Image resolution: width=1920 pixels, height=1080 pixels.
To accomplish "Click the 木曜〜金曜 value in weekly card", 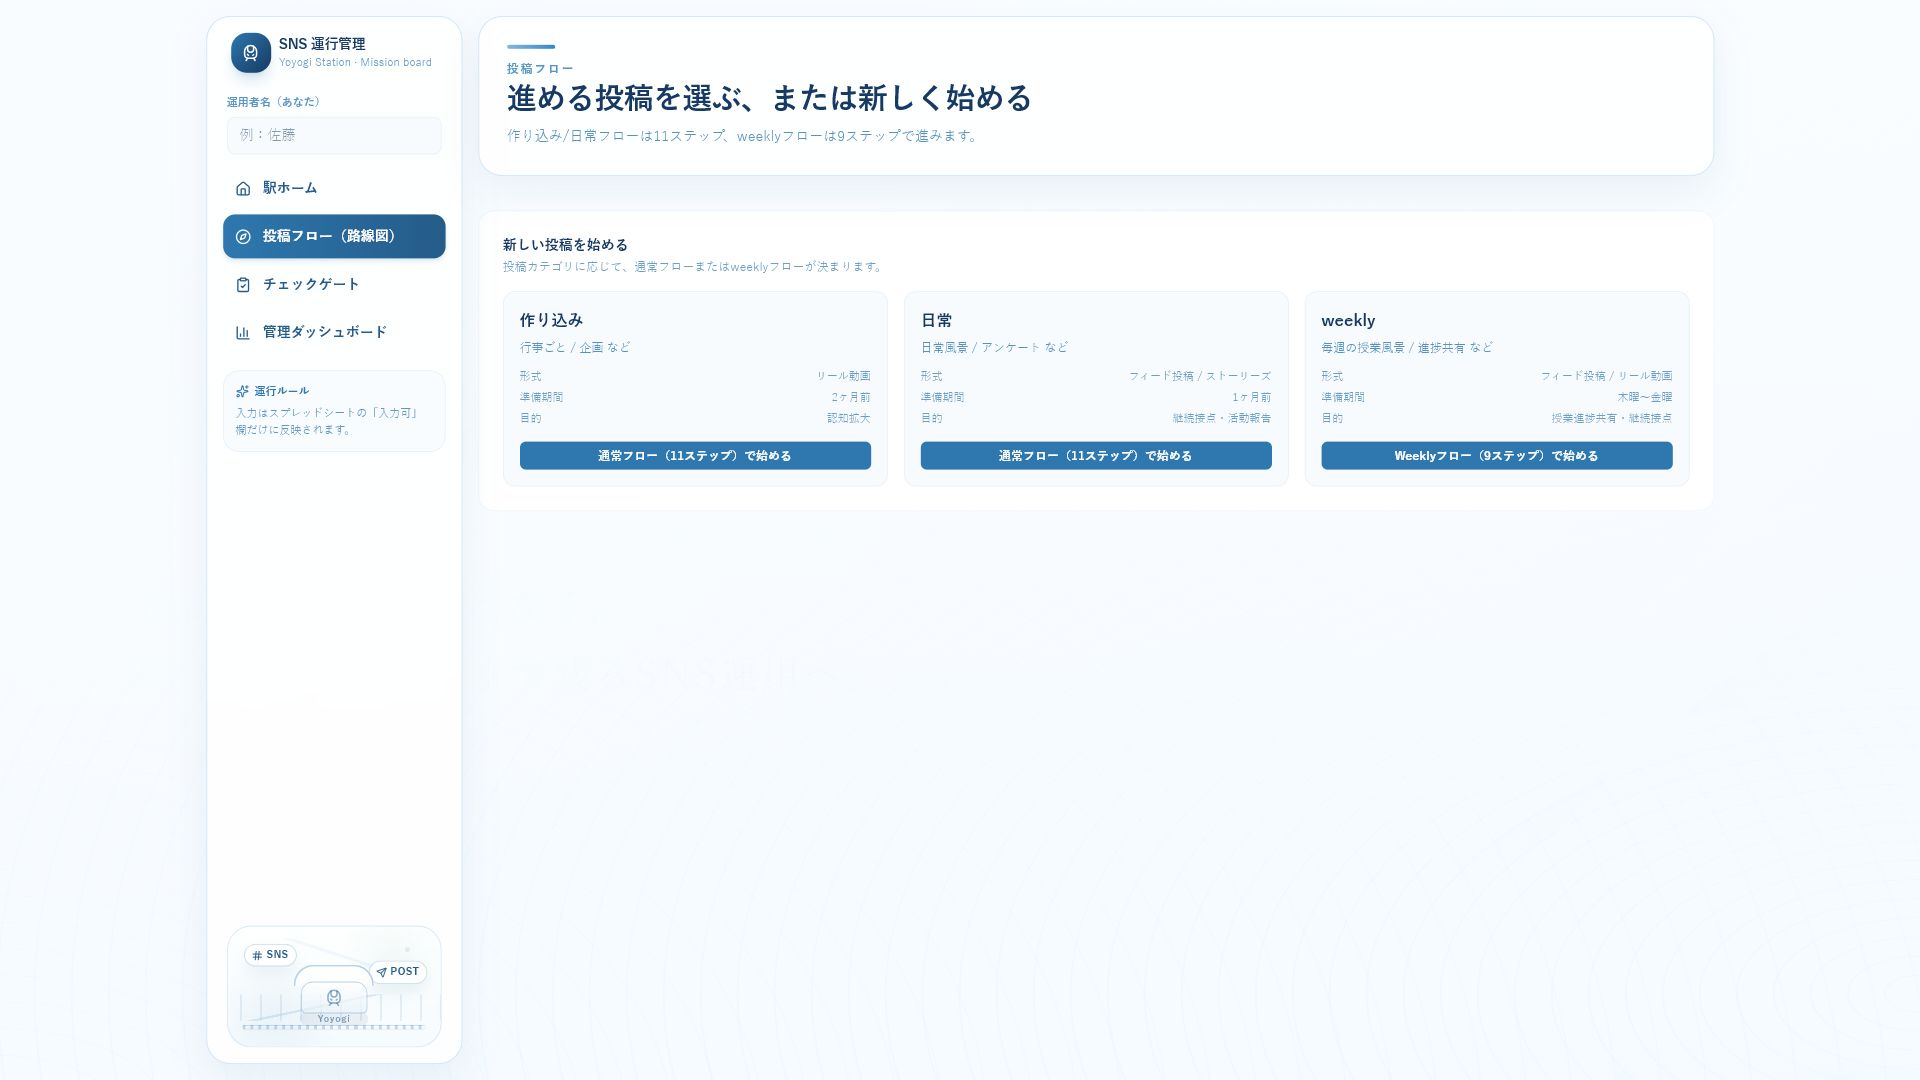I will click(x=1645, y=397).
